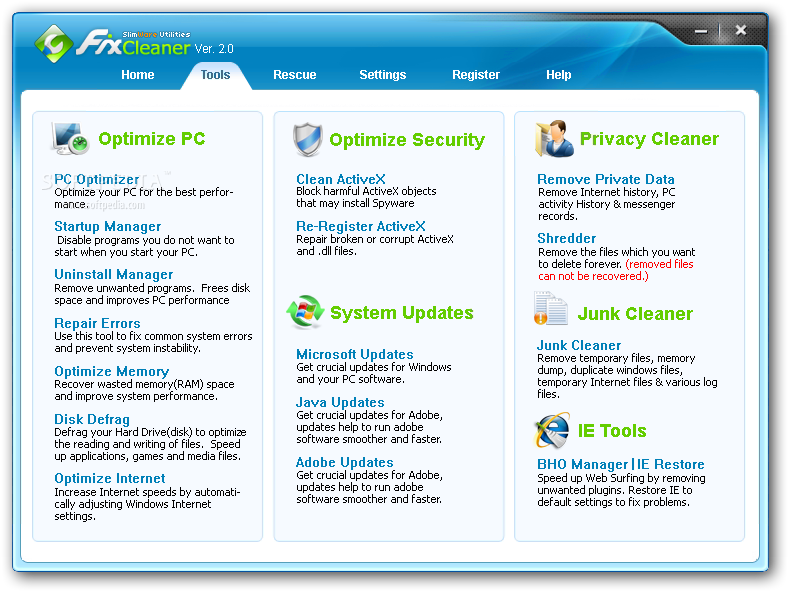Click the Optimize PC heading

click(x=152, y=138)
